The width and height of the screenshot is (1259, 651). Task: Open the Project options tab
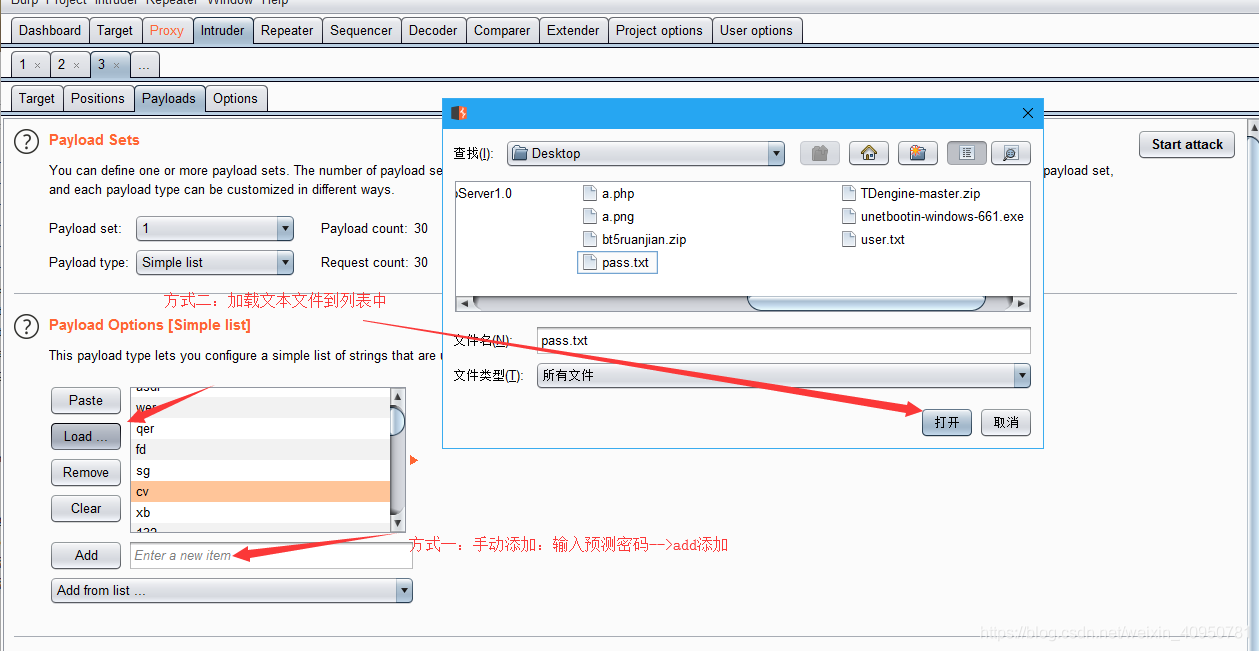(659, 30)
